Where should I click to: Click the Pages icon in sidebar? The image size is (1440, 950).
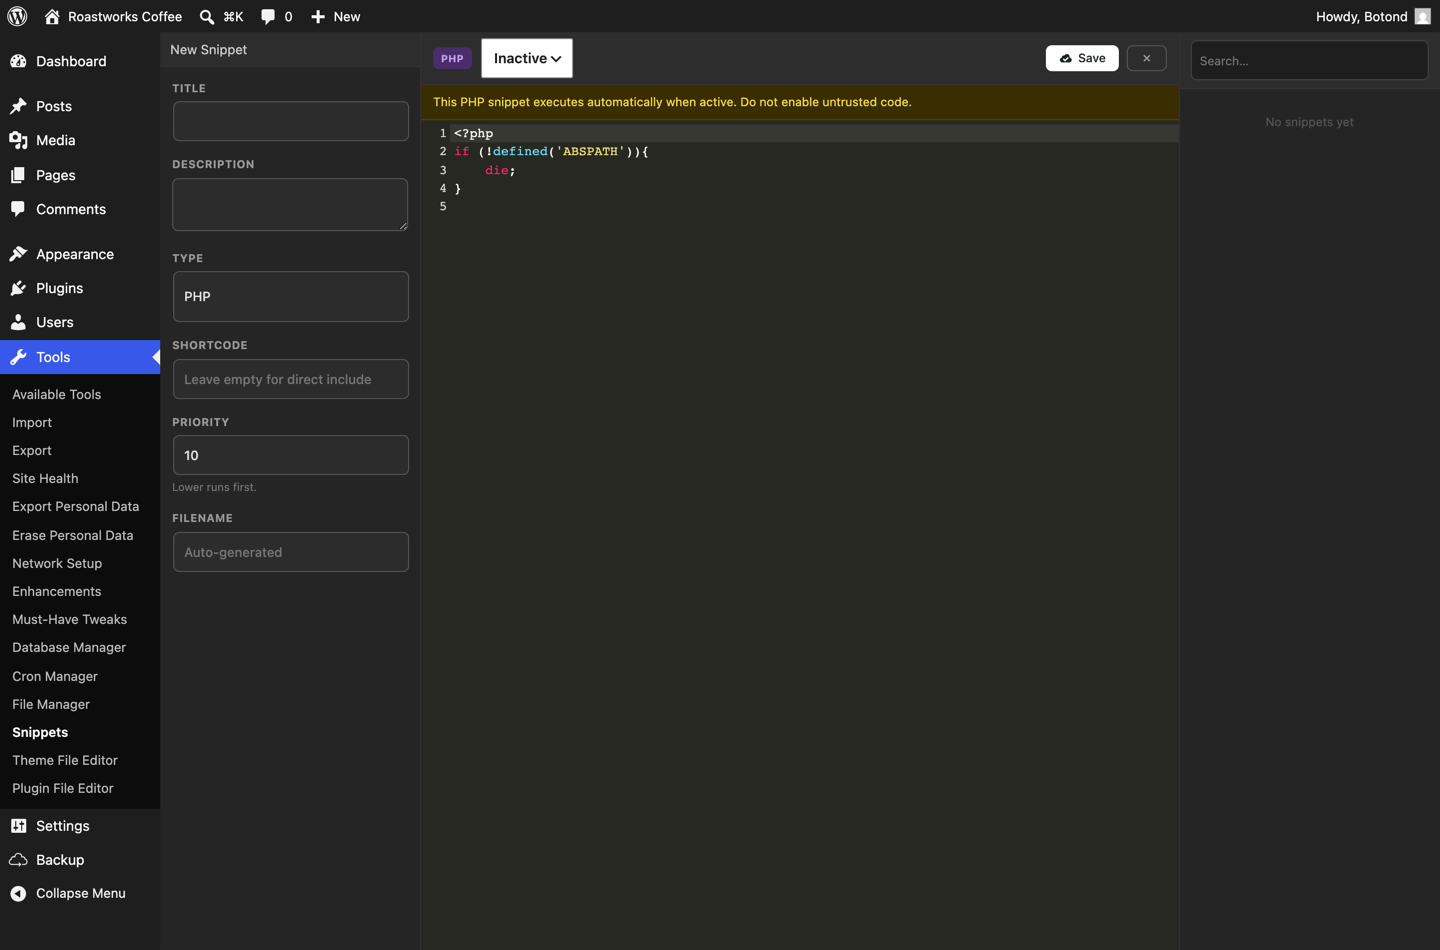[x=18, y=175]
